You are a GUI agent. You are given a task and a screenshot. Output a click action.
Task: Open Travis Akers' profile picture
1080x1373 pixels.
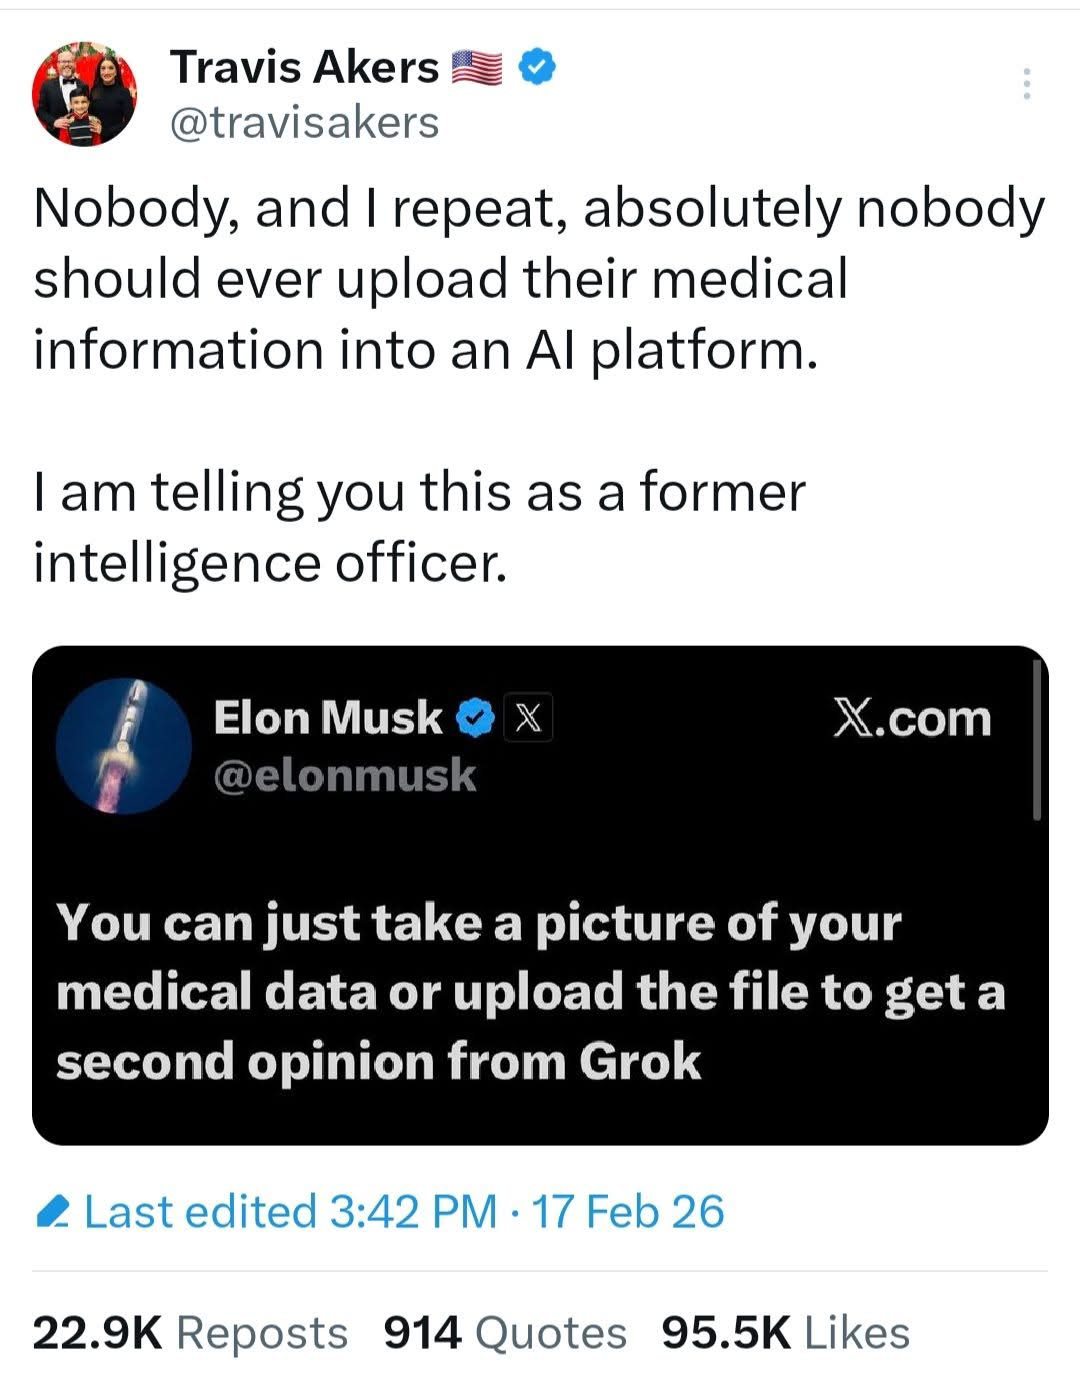pyautogui.click(x=84, y=94)
